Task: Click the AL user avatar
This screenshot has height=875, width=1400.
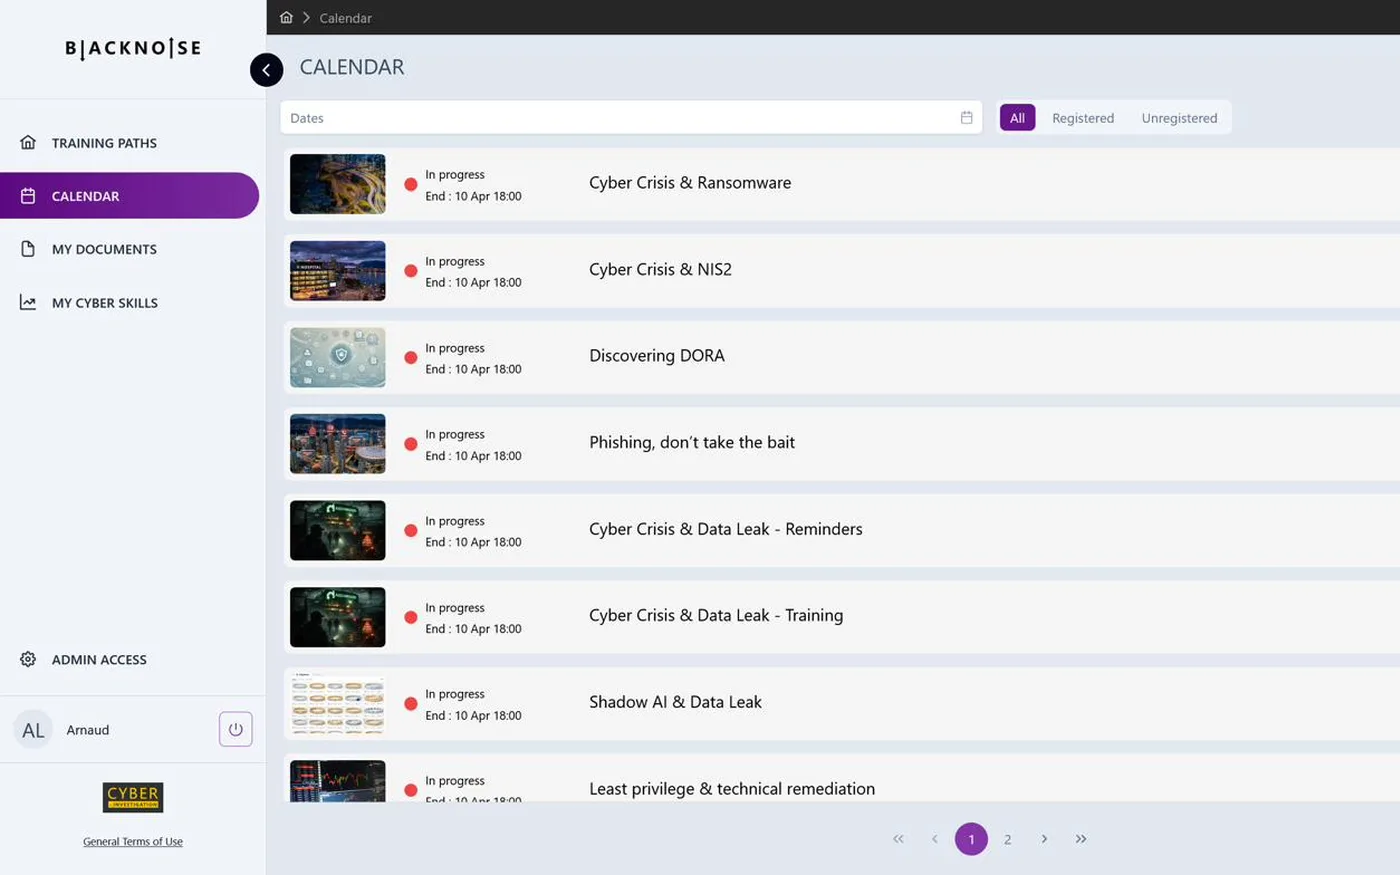Action: 33,730
